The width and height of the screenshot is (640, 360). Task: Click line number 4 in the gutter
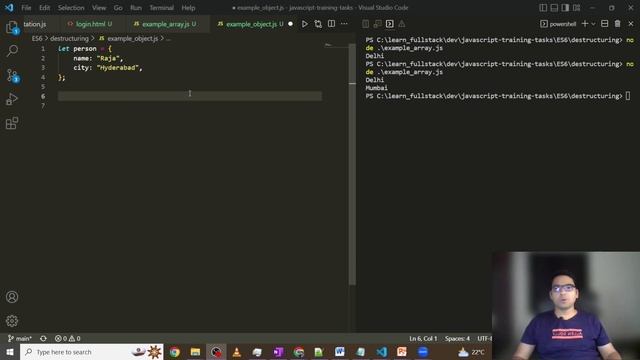(43, 77)
